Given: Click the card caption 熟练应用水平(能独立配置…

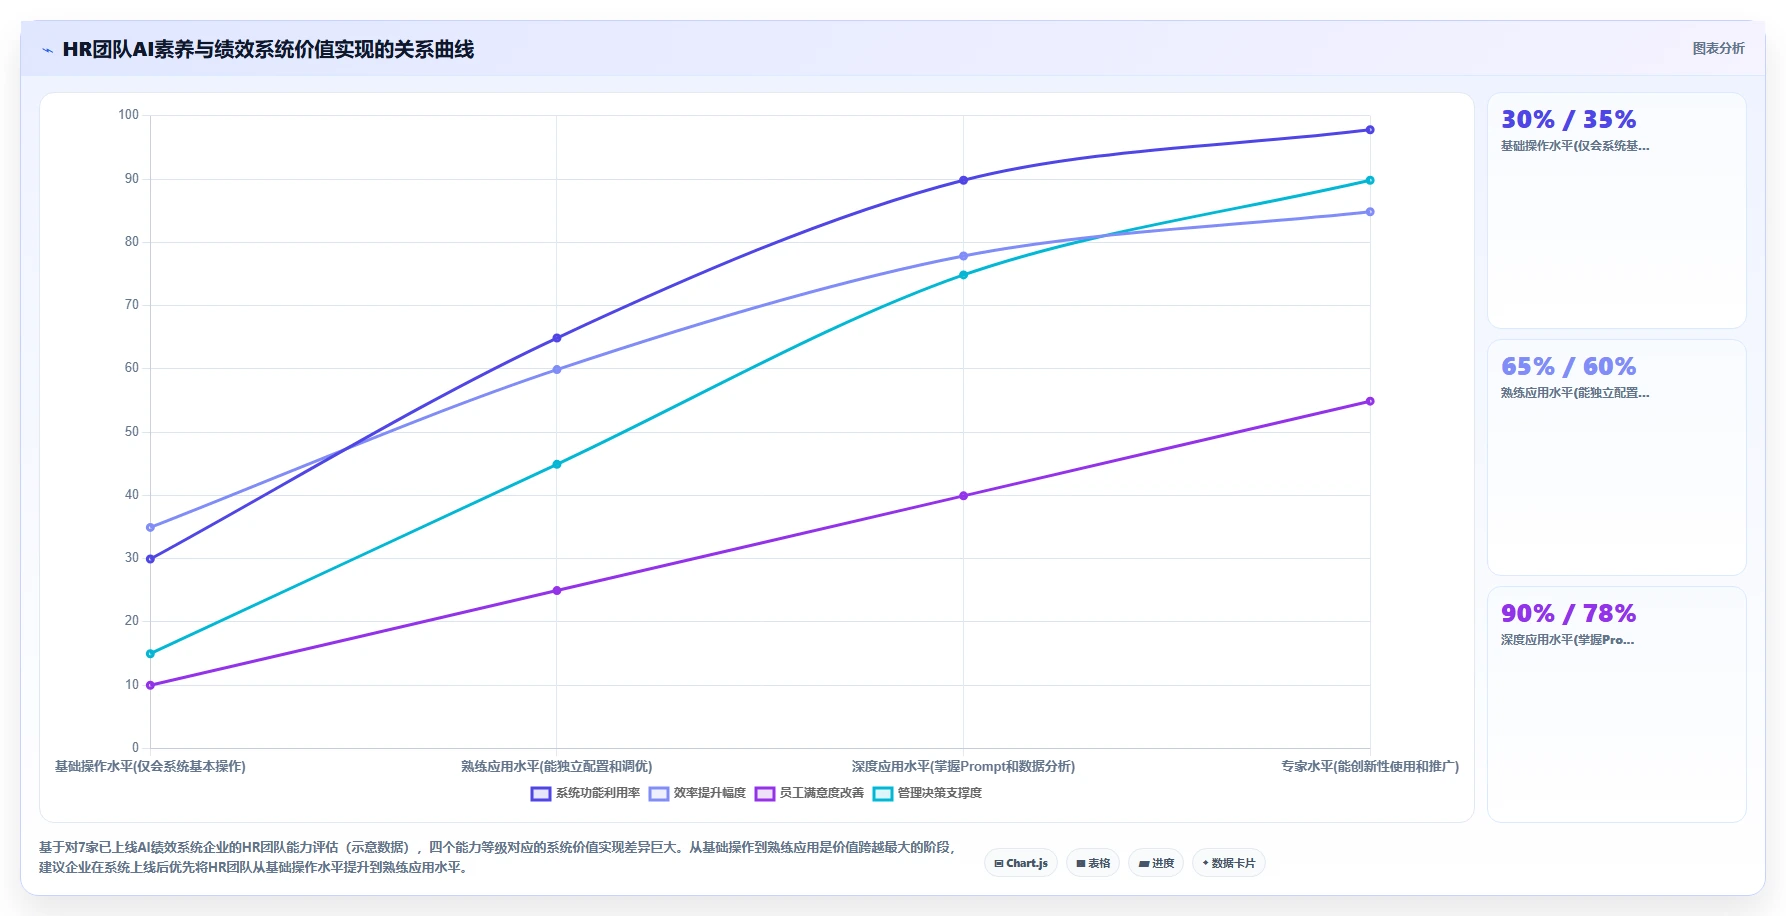Looking at the screenshot, I should click(x=1575, y=393).
